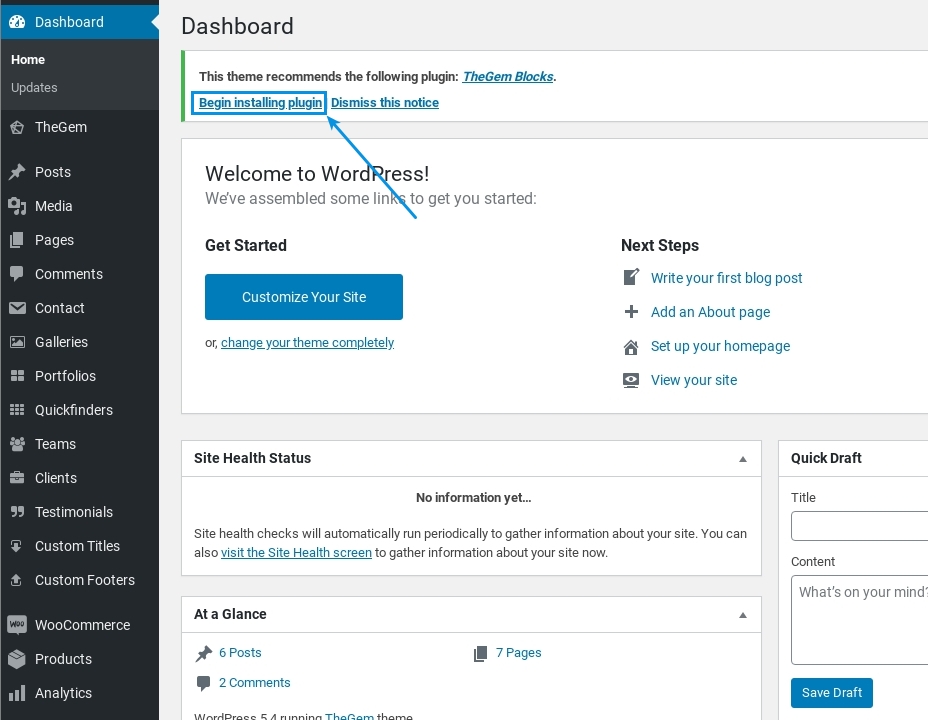Click the Dashboard gauge icon
The image size is (928, 720).
pos(17,22)
